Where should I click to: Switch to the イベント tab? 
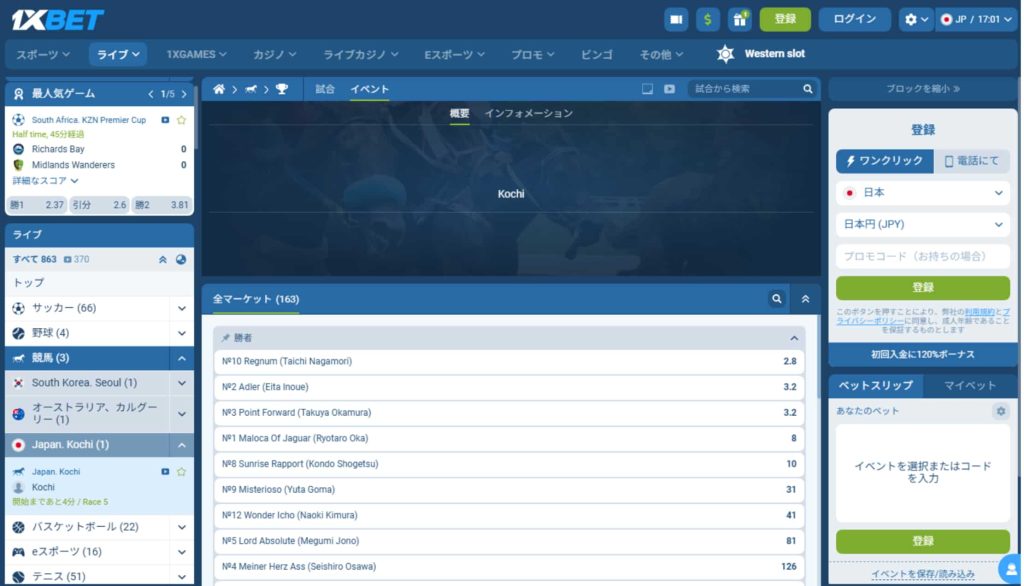pos(369,89)
